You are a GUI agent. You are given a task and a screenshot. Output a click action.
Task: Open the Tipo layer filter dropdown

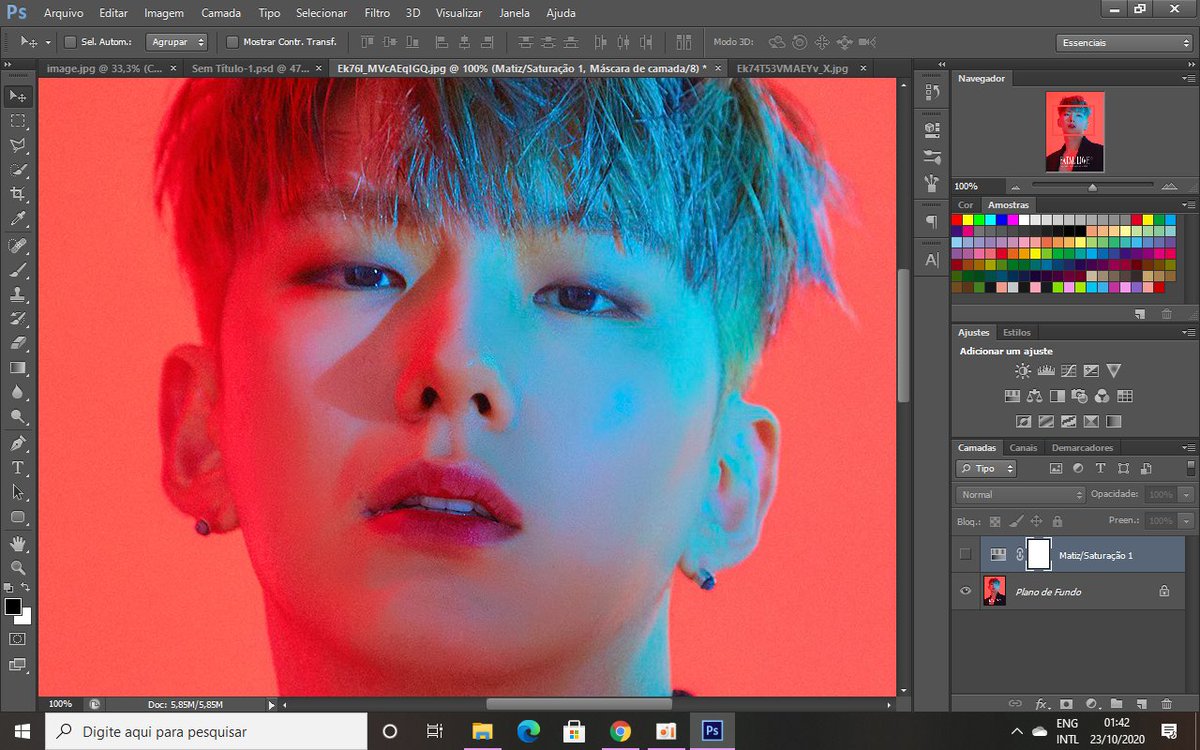tap(986, 468)
